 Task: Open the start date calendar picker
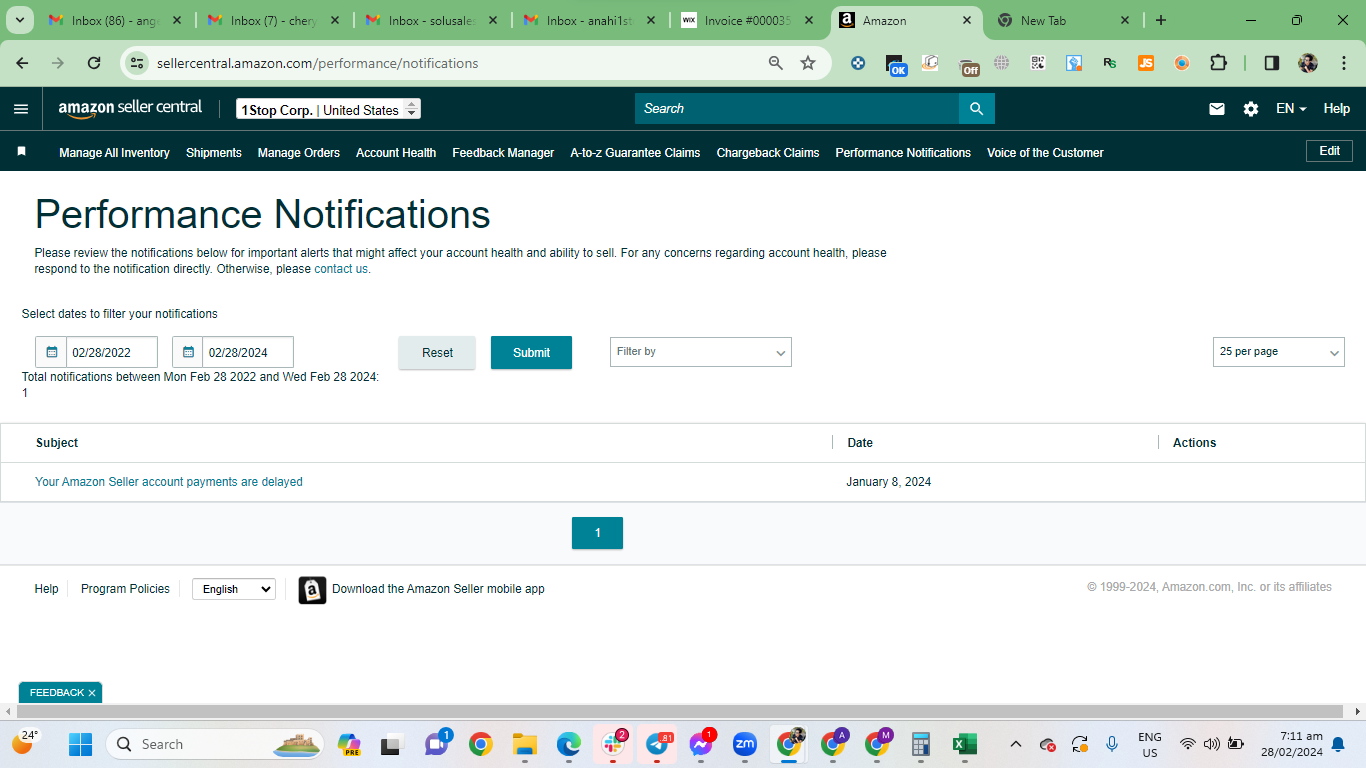51,352
